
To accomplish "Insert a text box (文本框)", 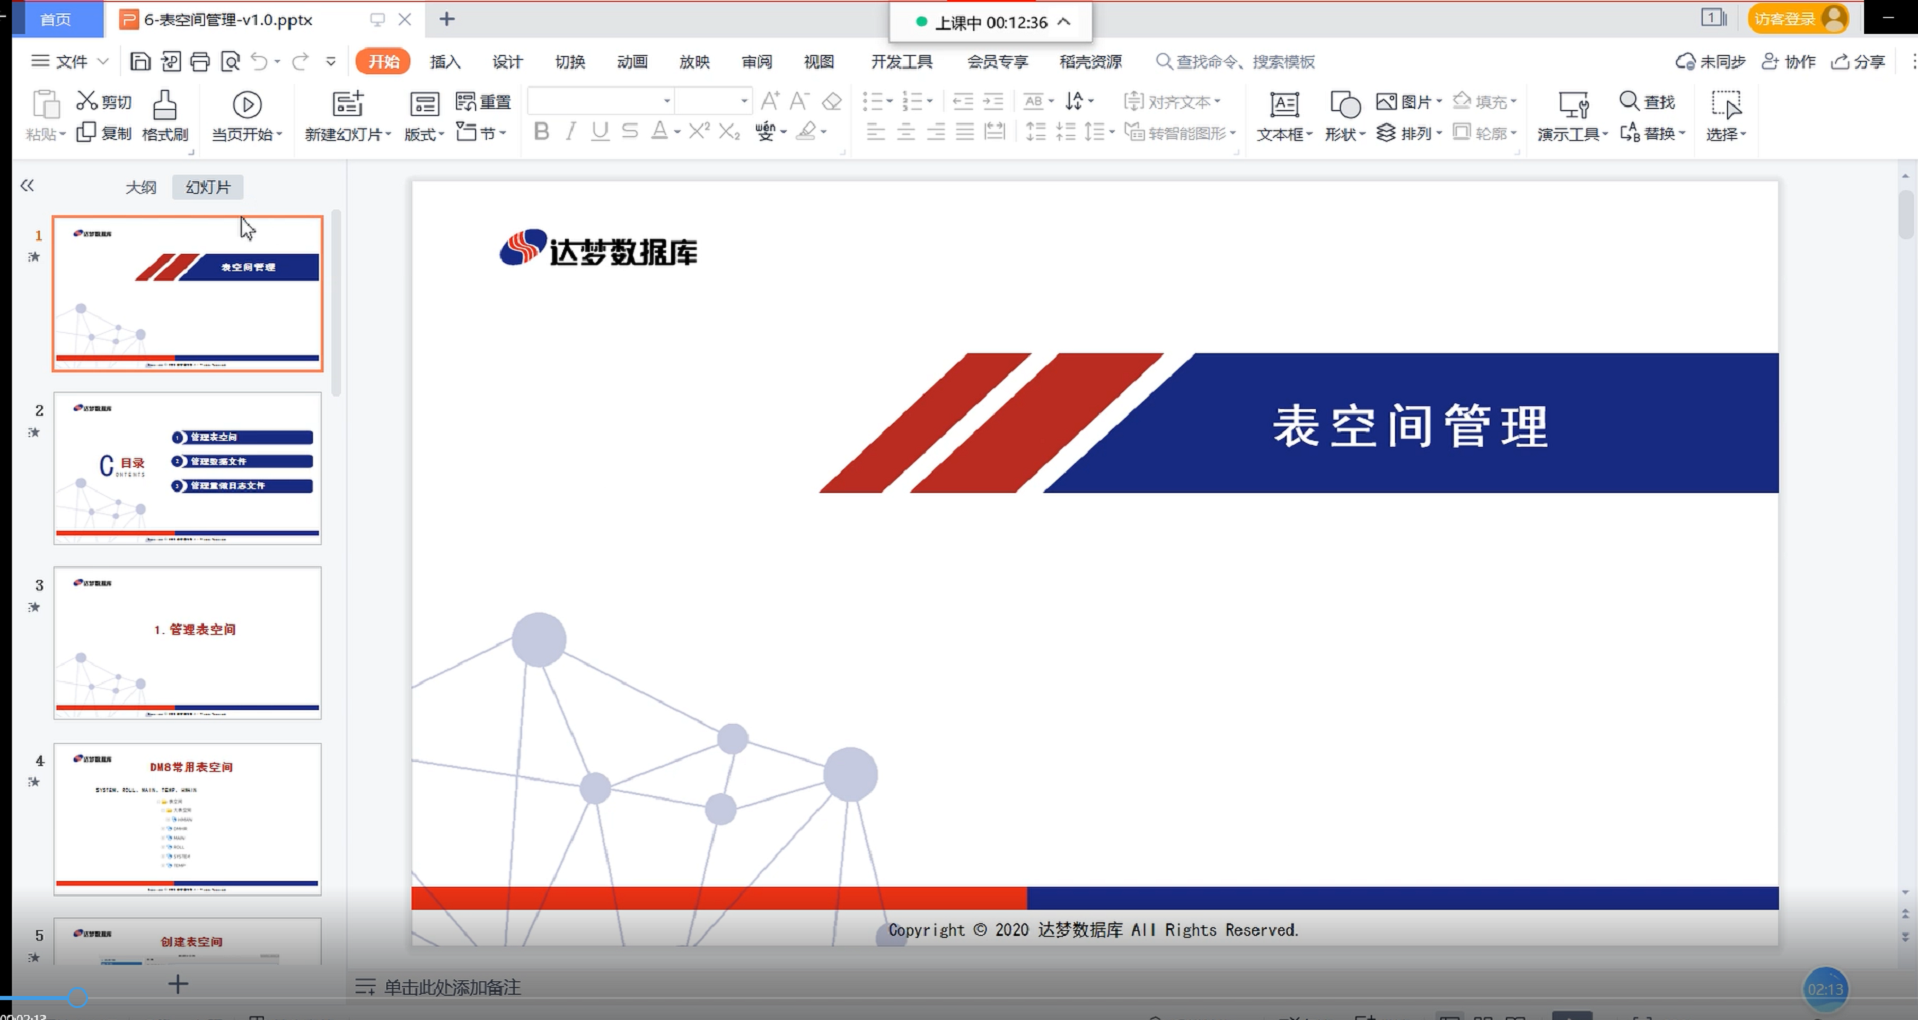I will point(1284,105).
